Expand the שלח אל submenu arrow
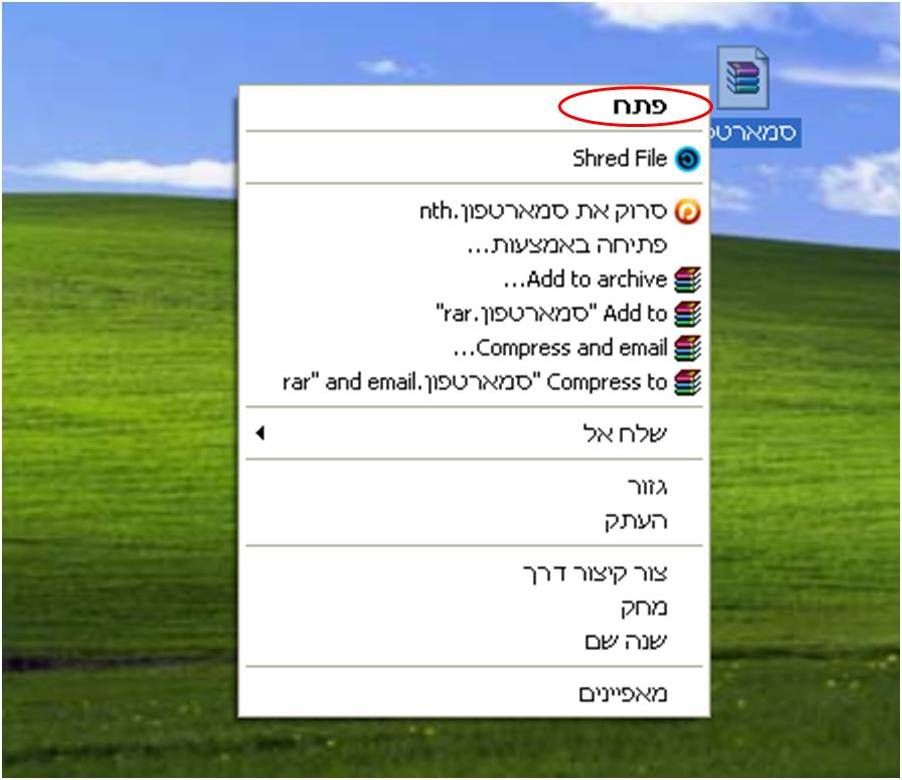The image size is (902, 780). [260, 433]
